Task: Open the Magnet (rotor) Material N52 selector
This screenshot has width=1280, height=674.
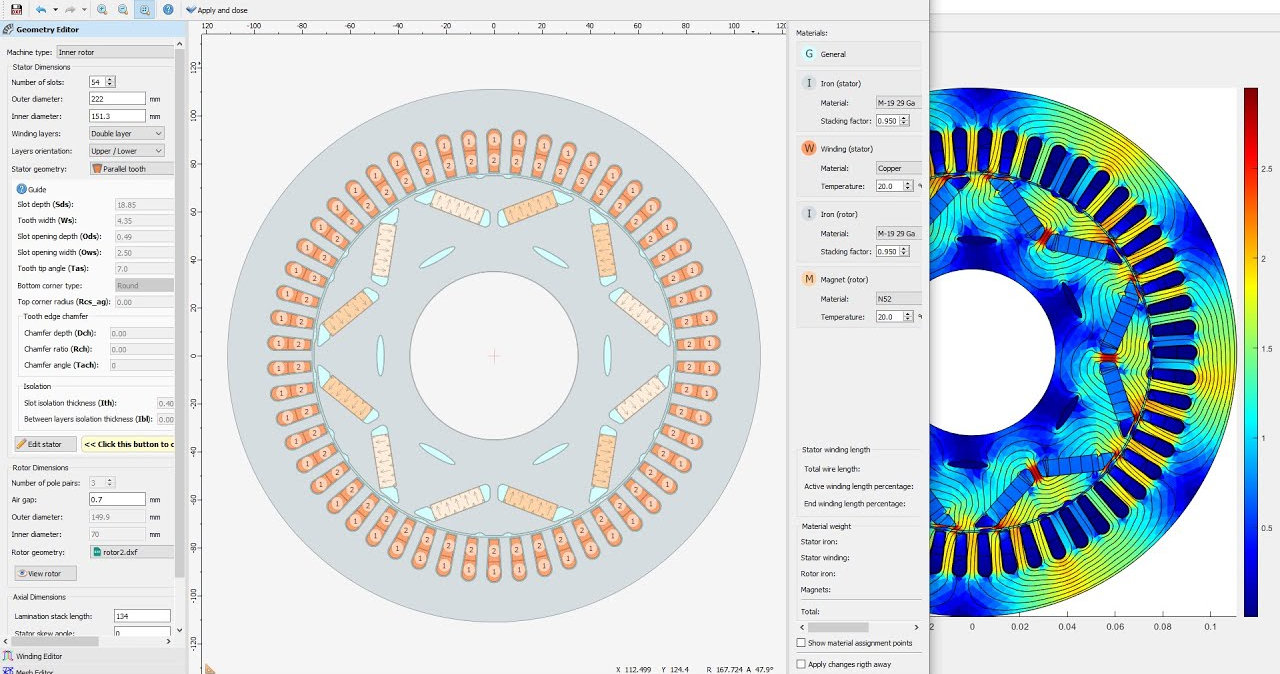Action: [x=898, y=299]
